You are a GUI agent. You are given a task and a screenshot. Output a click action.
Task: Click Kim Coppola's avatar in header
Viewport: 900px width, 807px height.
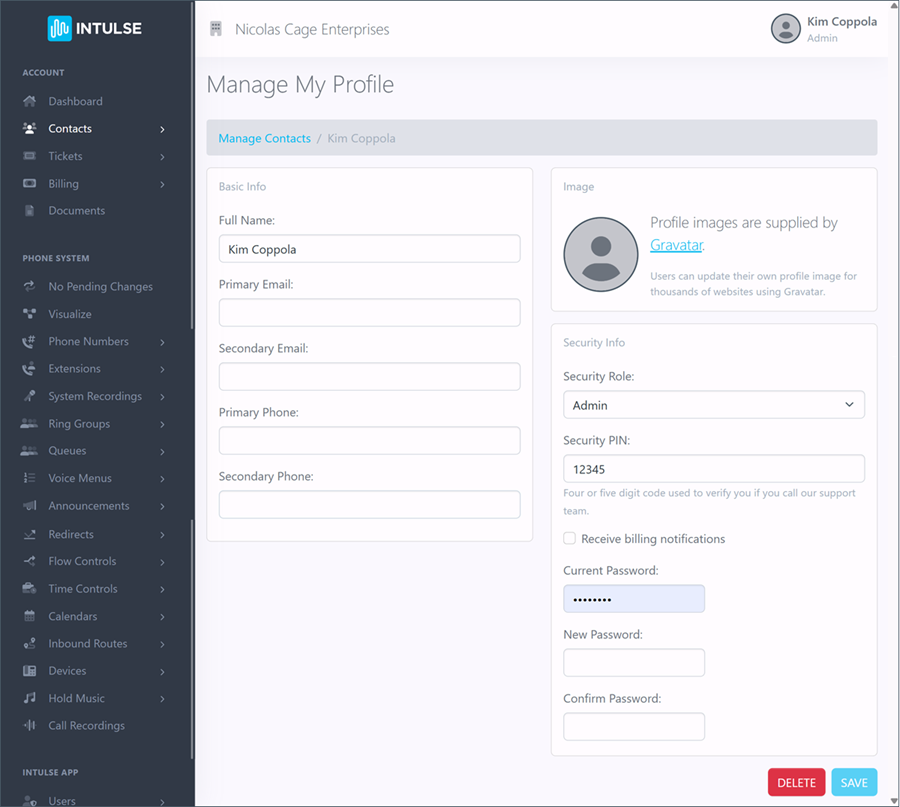point(785,29)
